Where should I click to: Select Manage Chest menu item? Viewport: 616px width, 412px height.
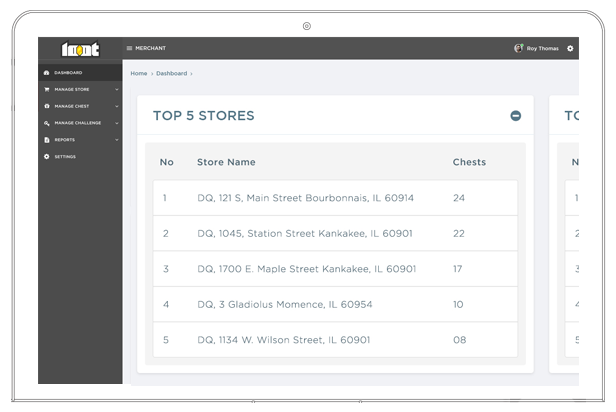pyautogui.click(x=80, y=106)
